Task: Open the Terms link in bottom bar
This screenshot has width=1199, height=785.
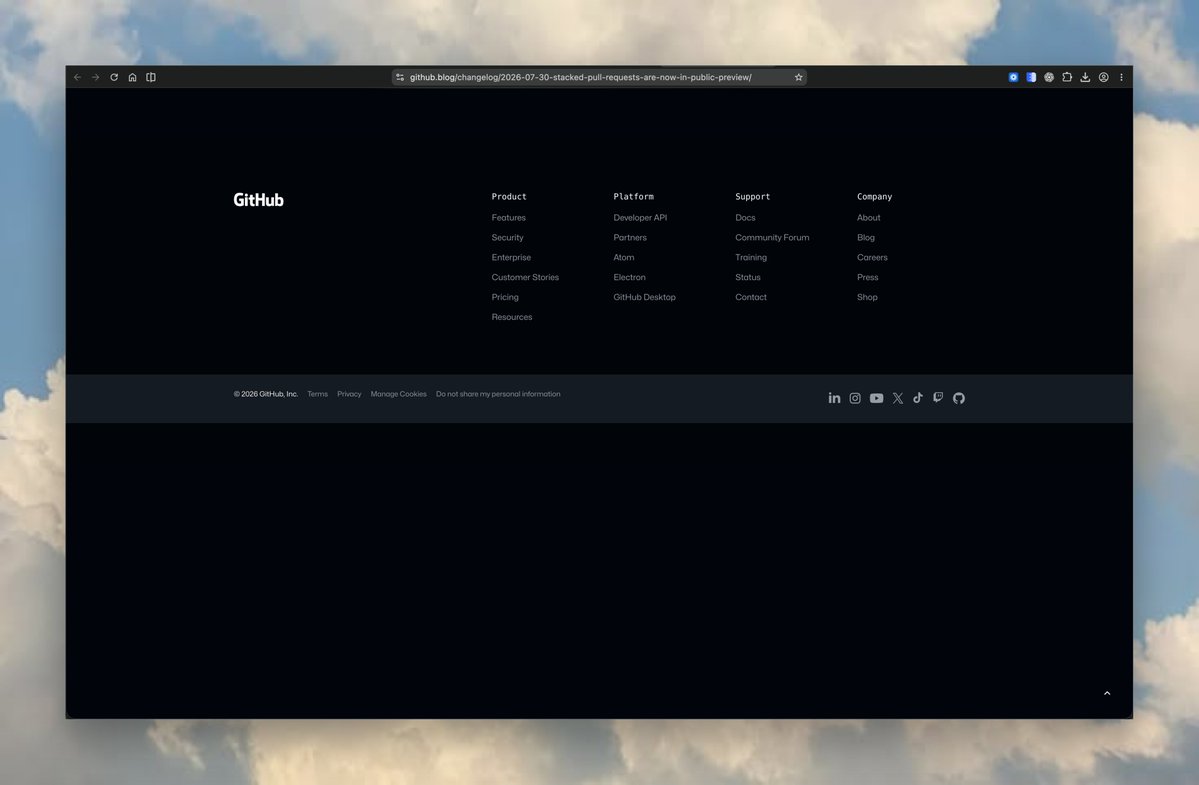Action: 317,394
